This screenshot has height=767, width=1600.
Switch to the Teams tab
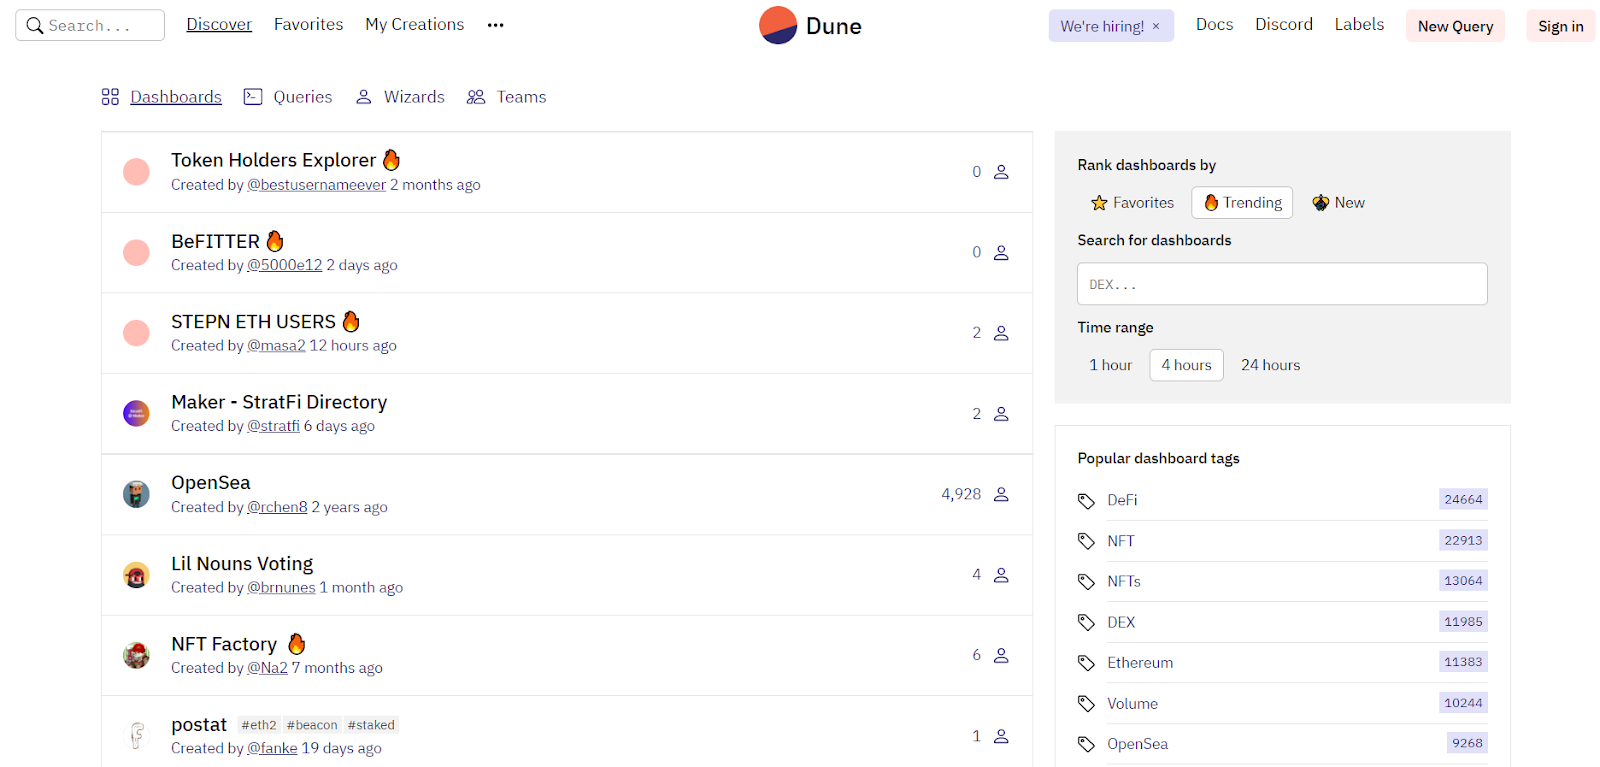522,97
